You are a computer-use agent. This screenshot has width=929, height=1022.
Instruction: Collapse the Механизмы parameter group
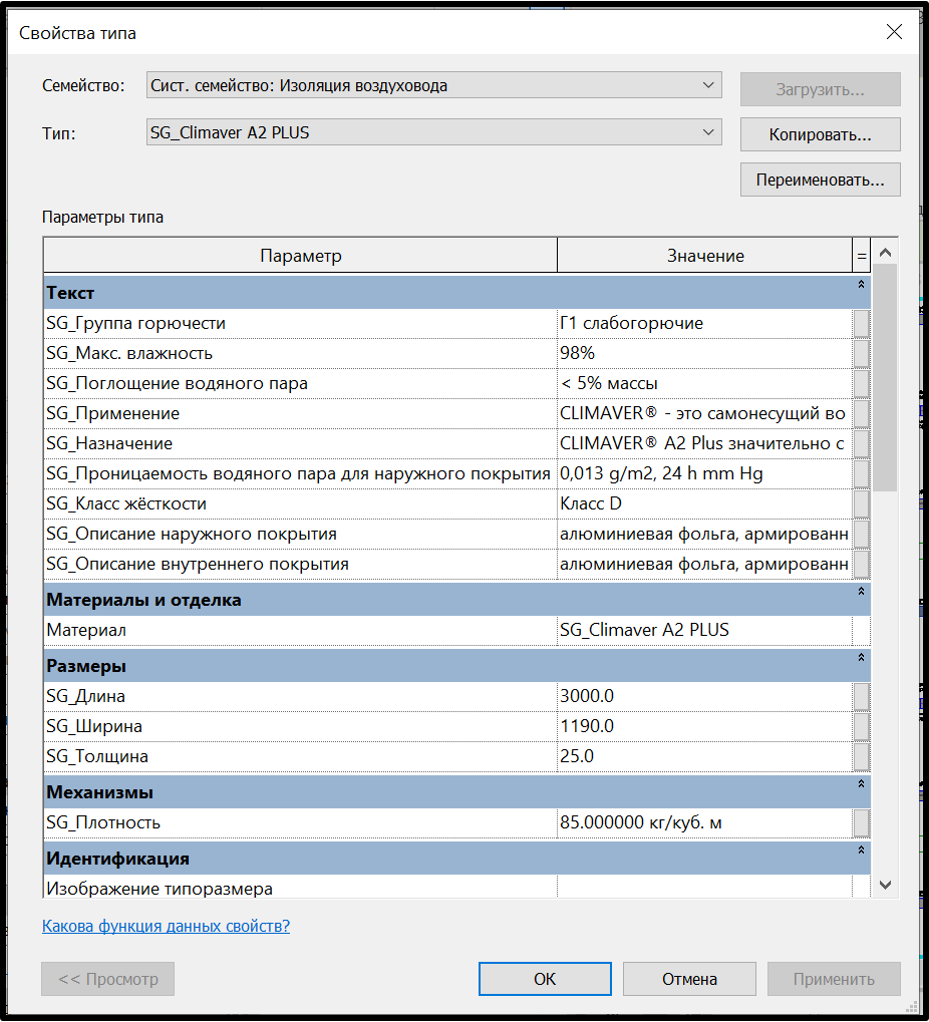pyautogui.click(x=861, y=784)
